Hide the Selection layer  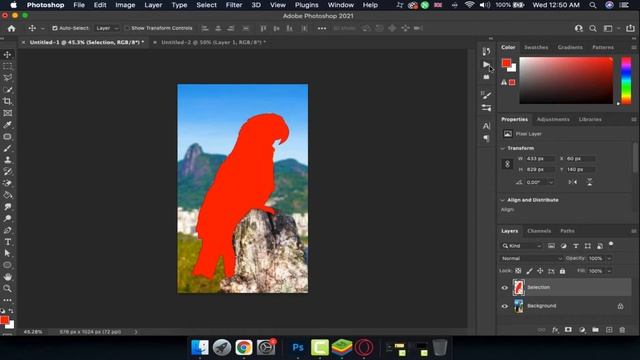point(504,288)
